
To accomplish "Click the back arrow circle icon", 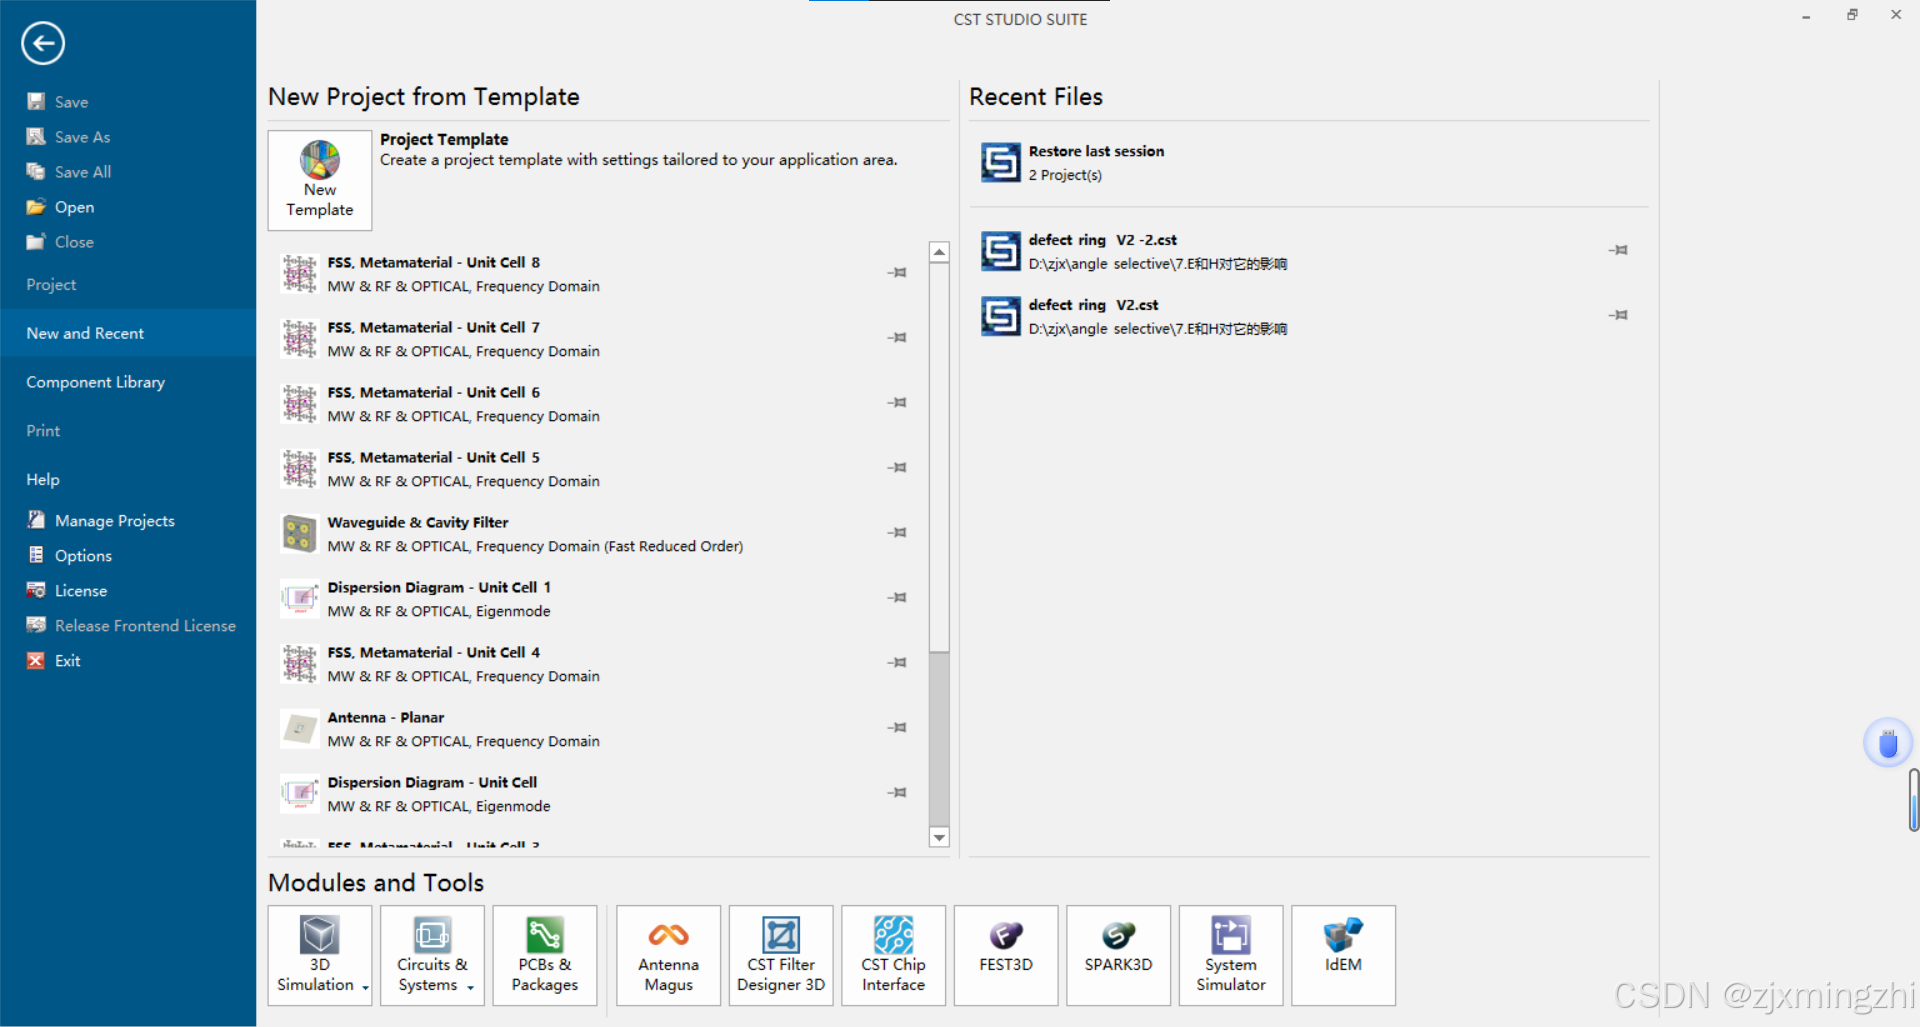I will click(43, 43).
